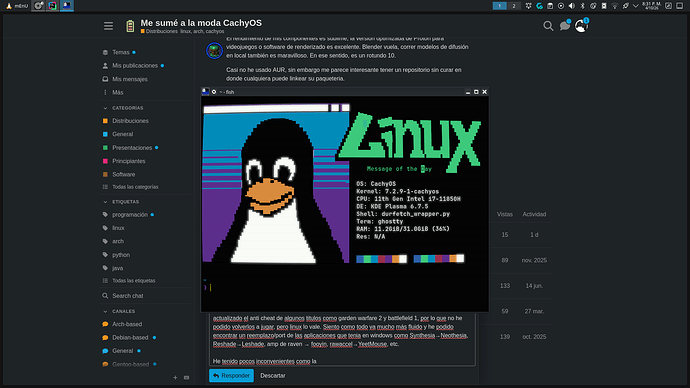The width and height of the screenshot is (690, 388).
Task: Open the clock showing 8:31 P.M.
Action: pyautogui.click(x=651, y=6)
